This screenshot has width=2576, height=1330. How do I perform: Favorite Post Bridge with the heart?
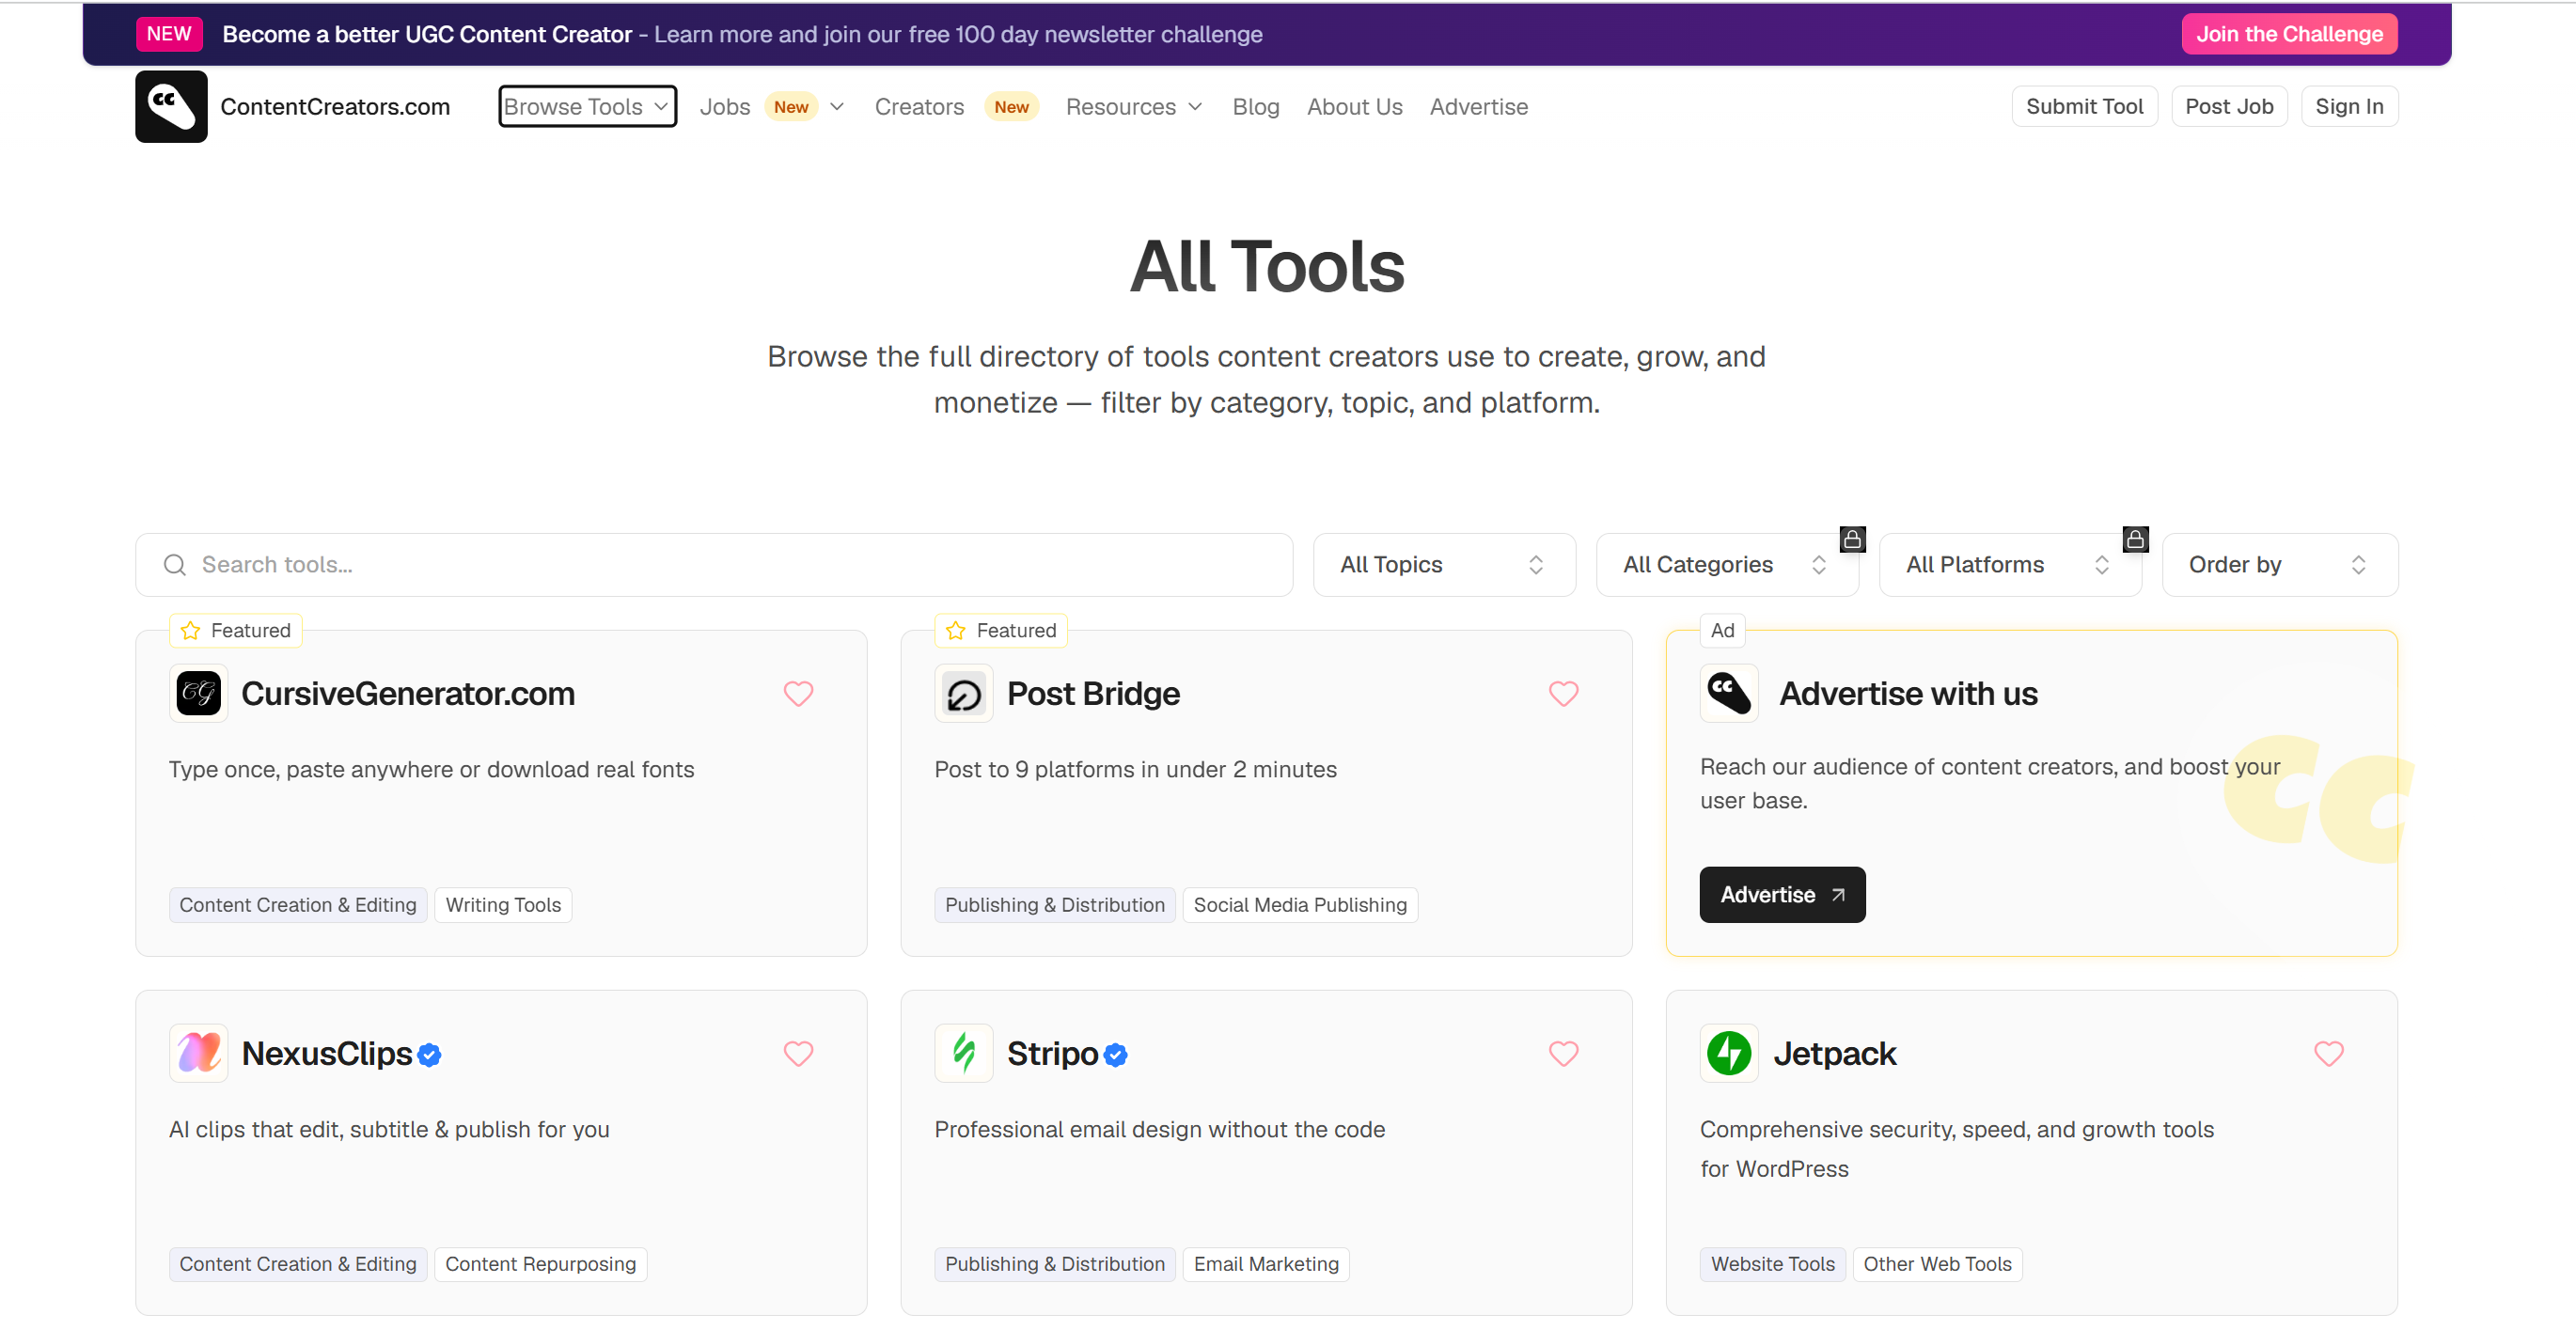(1563, 693)
